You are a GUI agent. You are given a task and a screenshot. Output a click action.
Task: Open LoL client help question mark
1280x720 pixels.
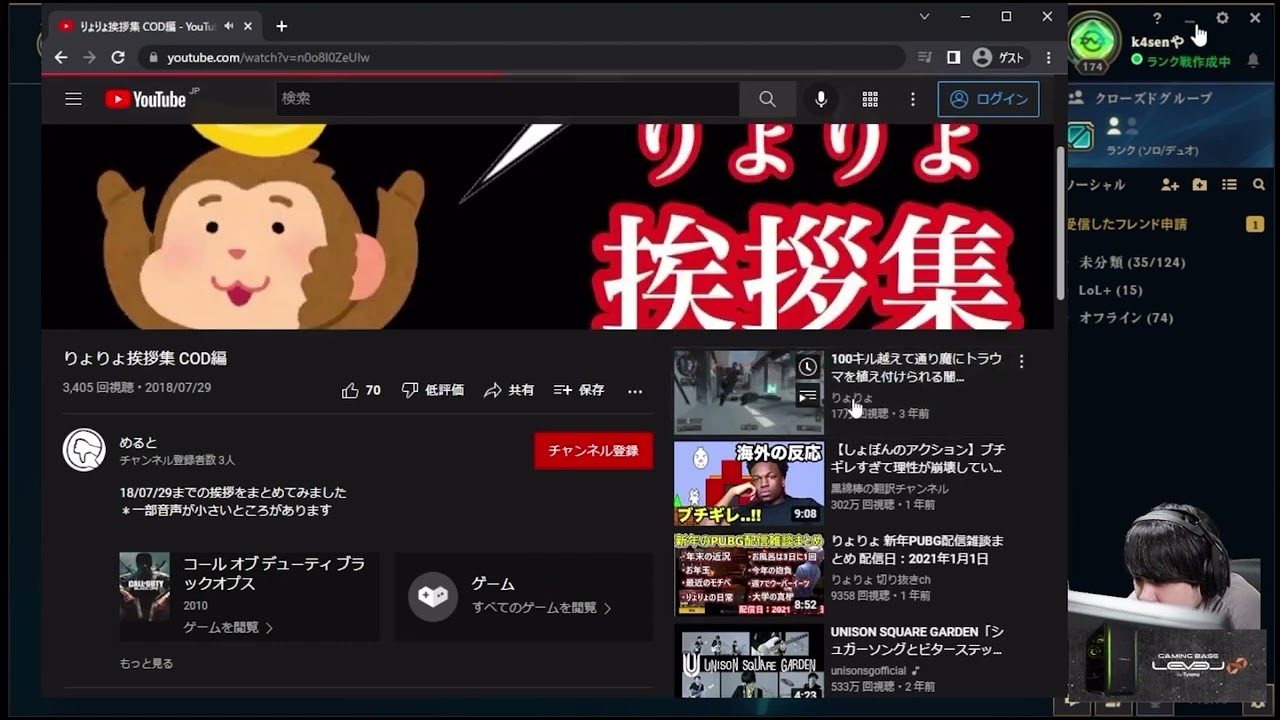click(x=1157, y=18)
